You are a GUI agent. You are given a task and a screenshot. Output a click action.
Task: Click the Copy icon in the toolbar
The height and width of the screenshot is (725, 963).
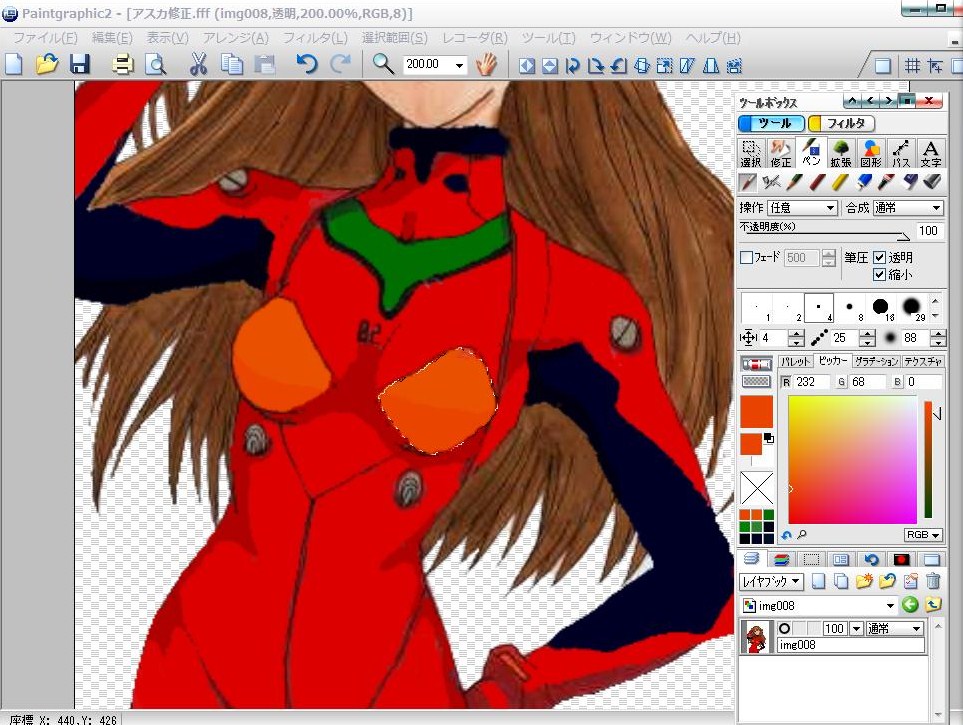(232, 64)
